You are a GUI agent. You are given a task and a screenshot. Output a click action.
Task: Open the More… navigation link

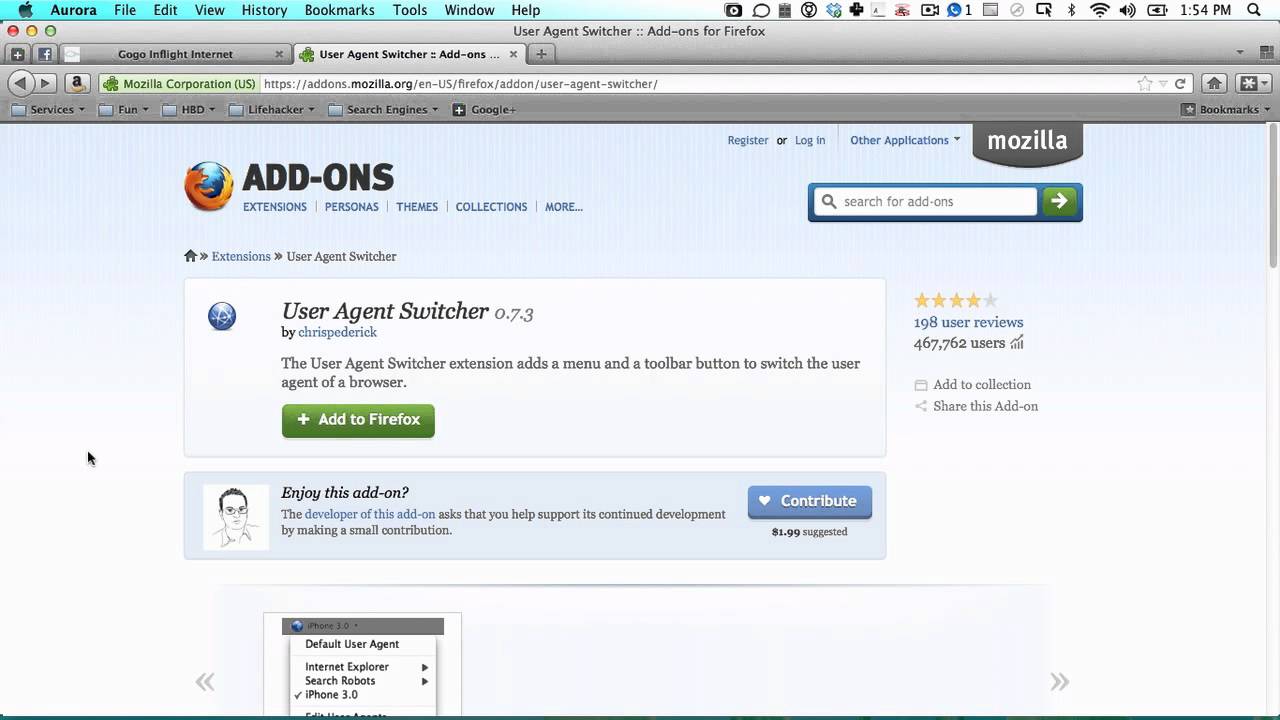pos(564,207)
